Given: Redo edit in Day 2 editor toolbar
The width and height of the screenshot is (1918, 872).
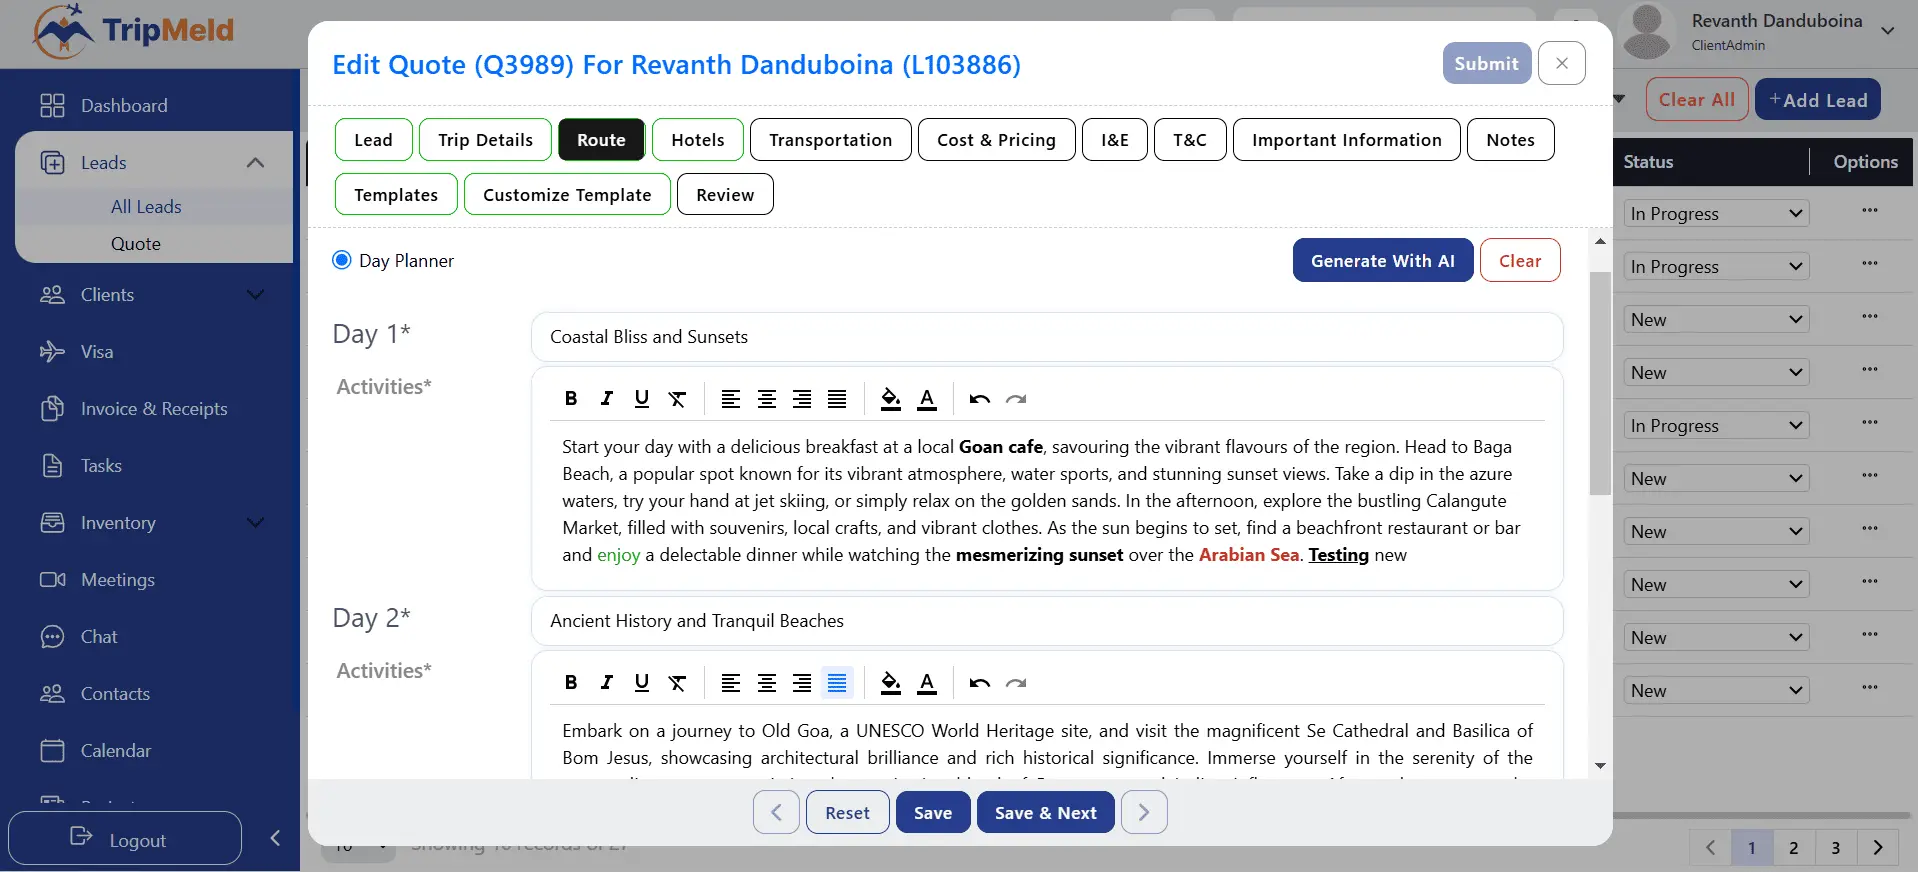Looking at the screenshot, I should click(1016, 683).
